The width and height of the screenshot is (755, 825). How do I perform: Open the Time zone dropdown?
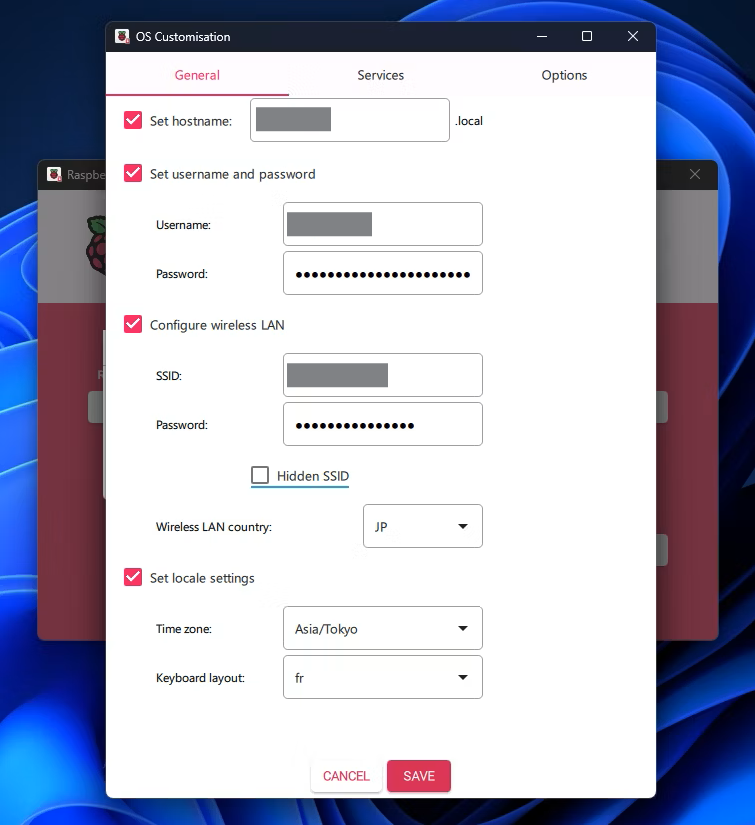point(382,628)
